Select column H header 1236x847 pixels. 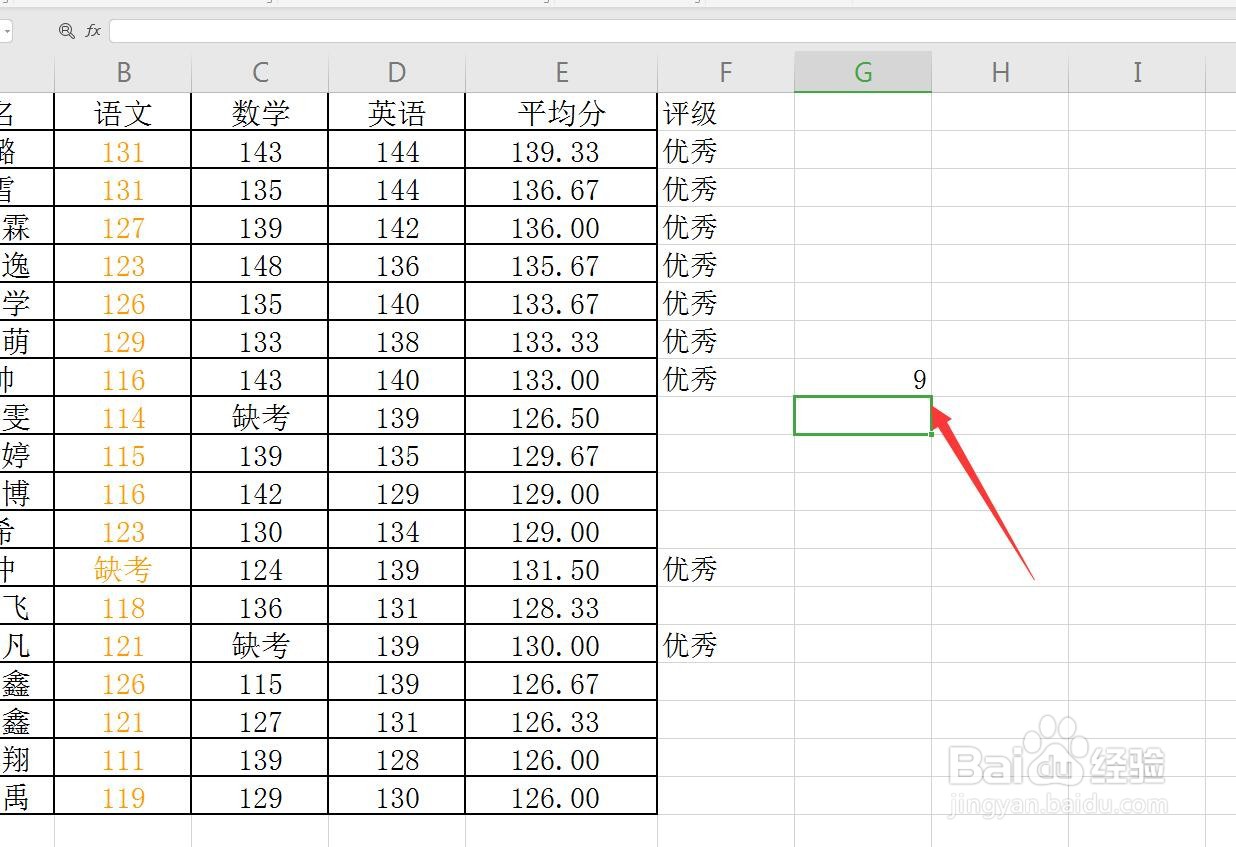click(999, 71)
